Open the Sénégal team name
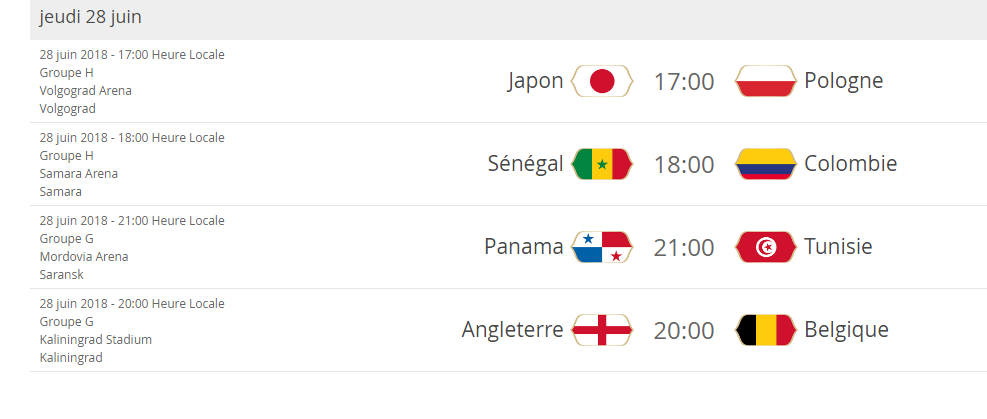Image resolution: width=987 pixels, height=419 pixels. (526, 164)
